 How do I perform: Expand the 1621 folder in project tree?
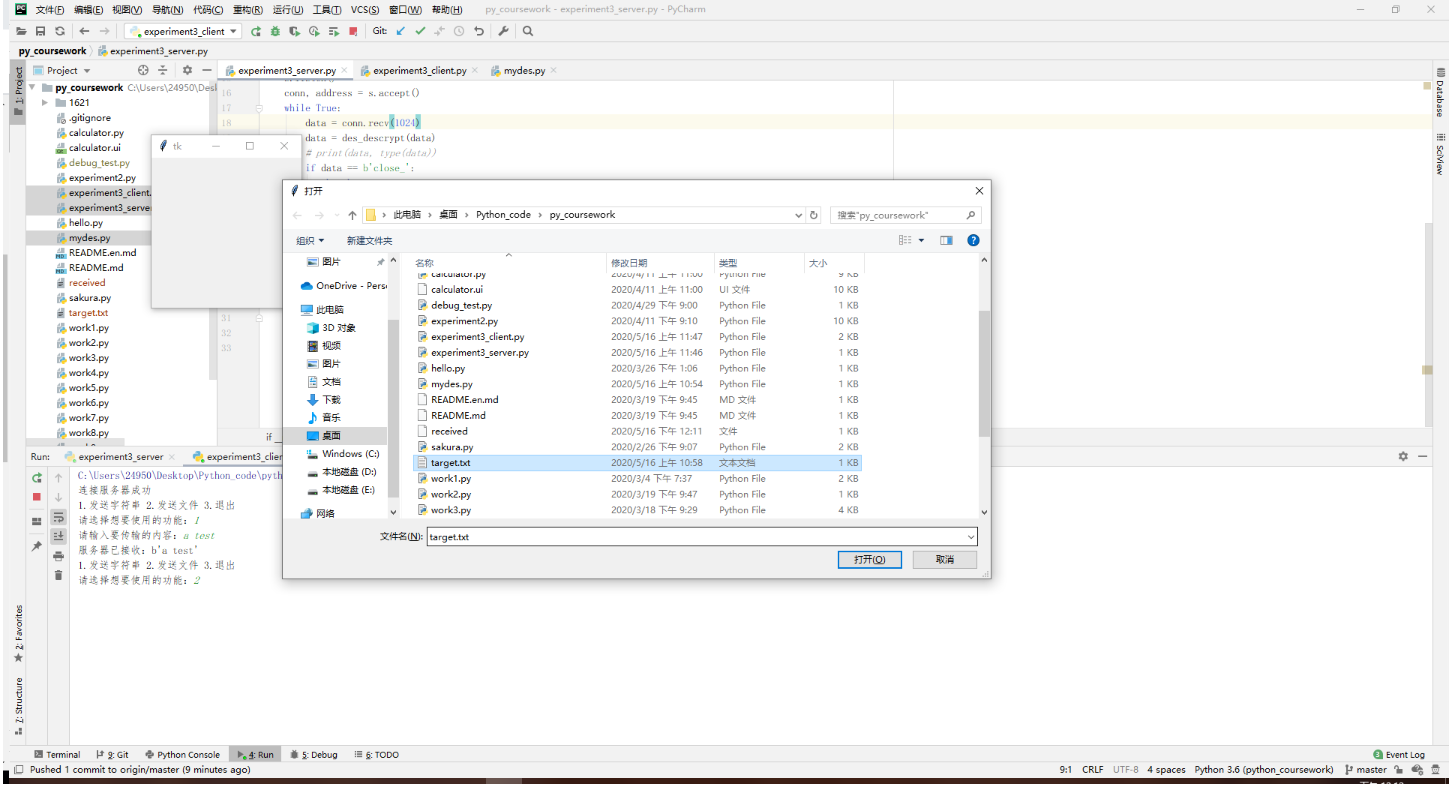(45, 102)
